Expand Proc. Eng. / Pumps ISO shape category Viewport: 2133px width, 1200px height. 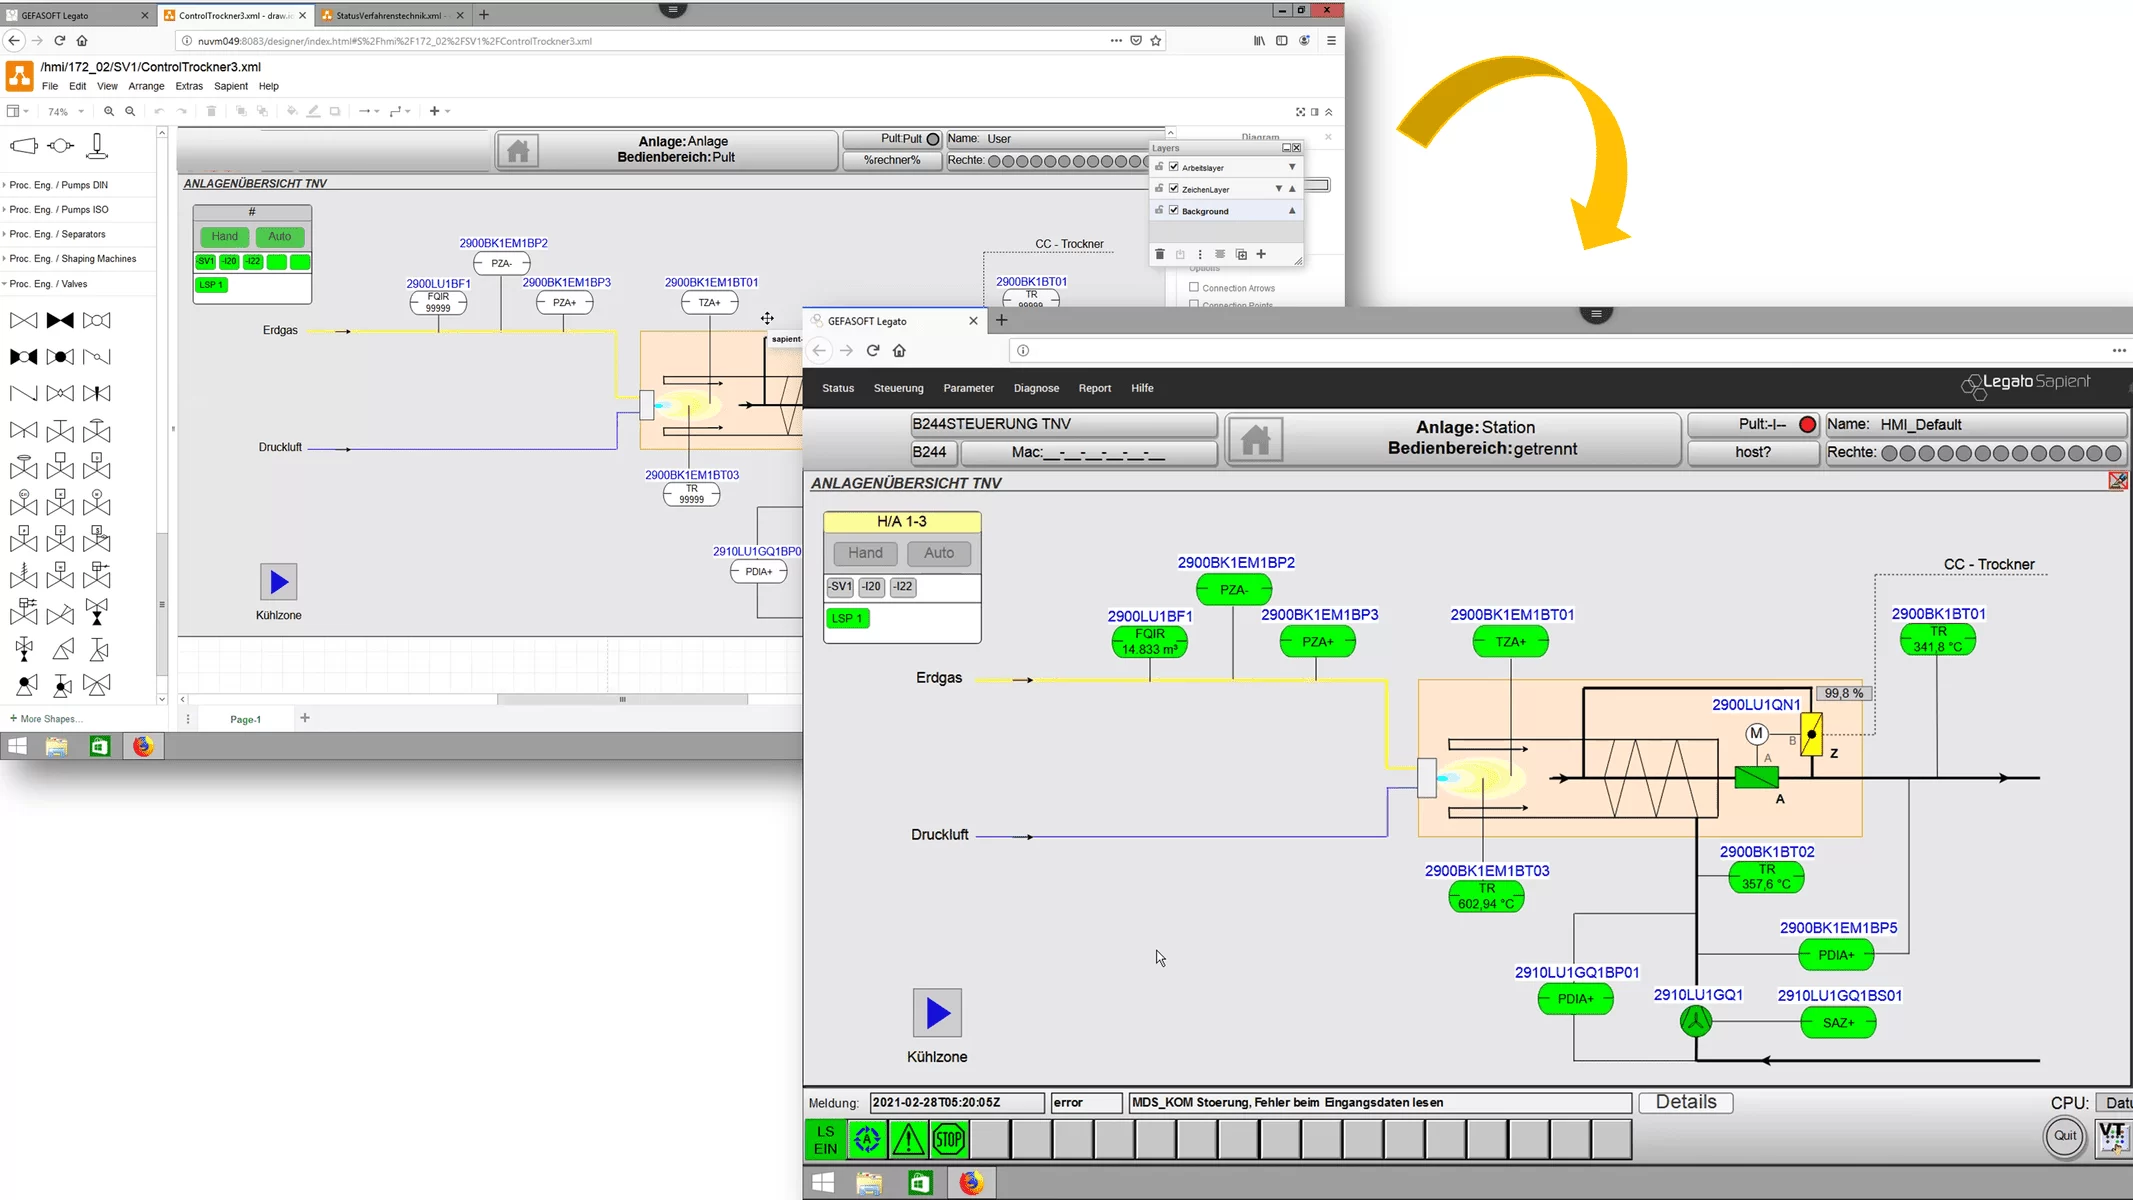tap(58, 210)
